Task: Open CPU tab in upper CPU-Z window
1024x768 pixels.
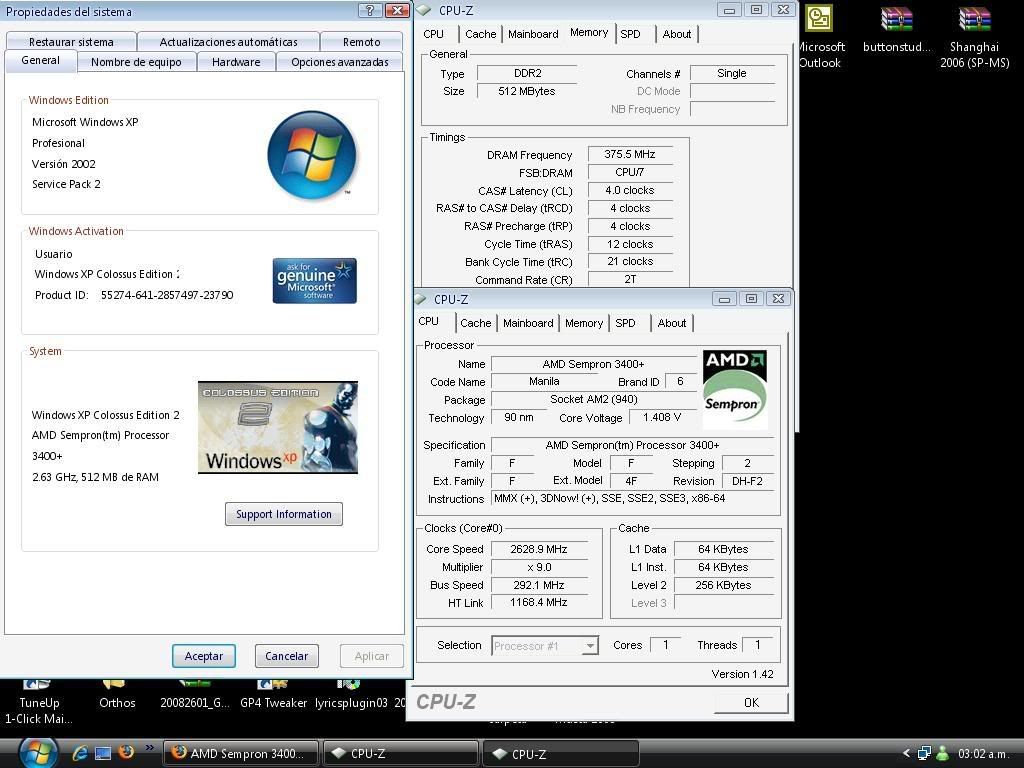Action: coord(434,34)
